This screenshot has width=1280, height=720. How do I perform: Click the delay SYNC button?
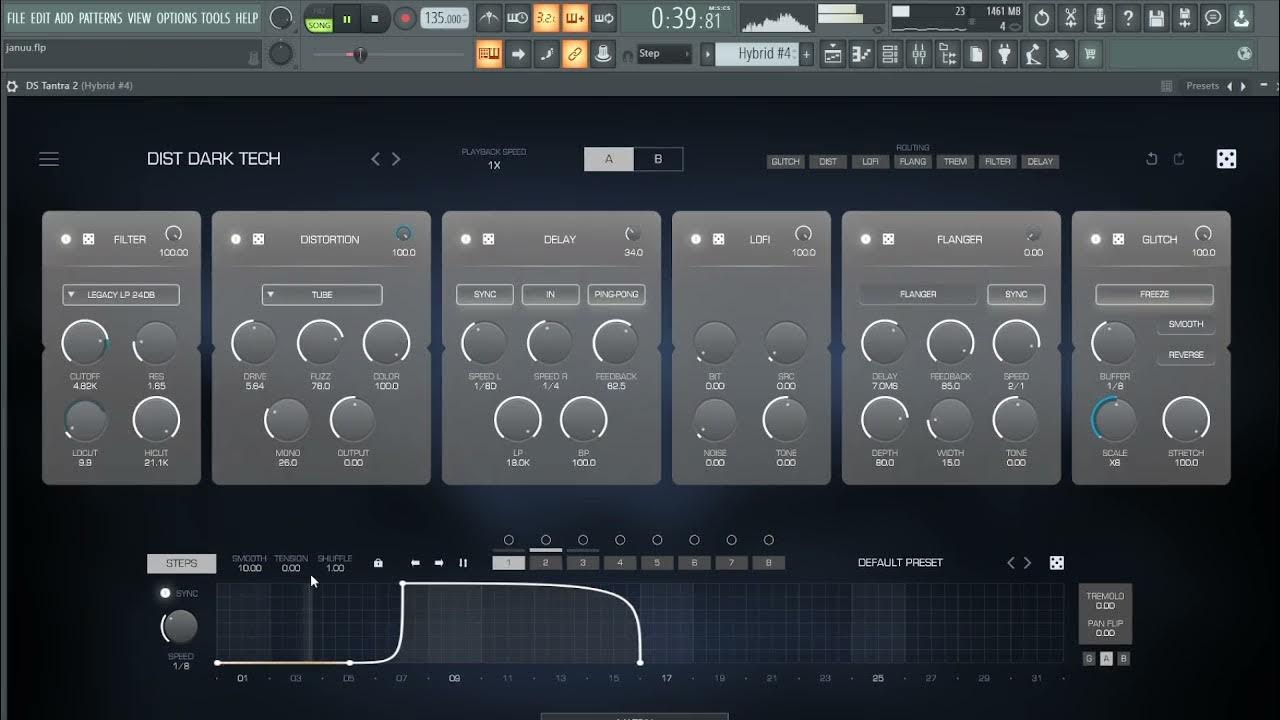pyautogui.click(x=485, y=294)
